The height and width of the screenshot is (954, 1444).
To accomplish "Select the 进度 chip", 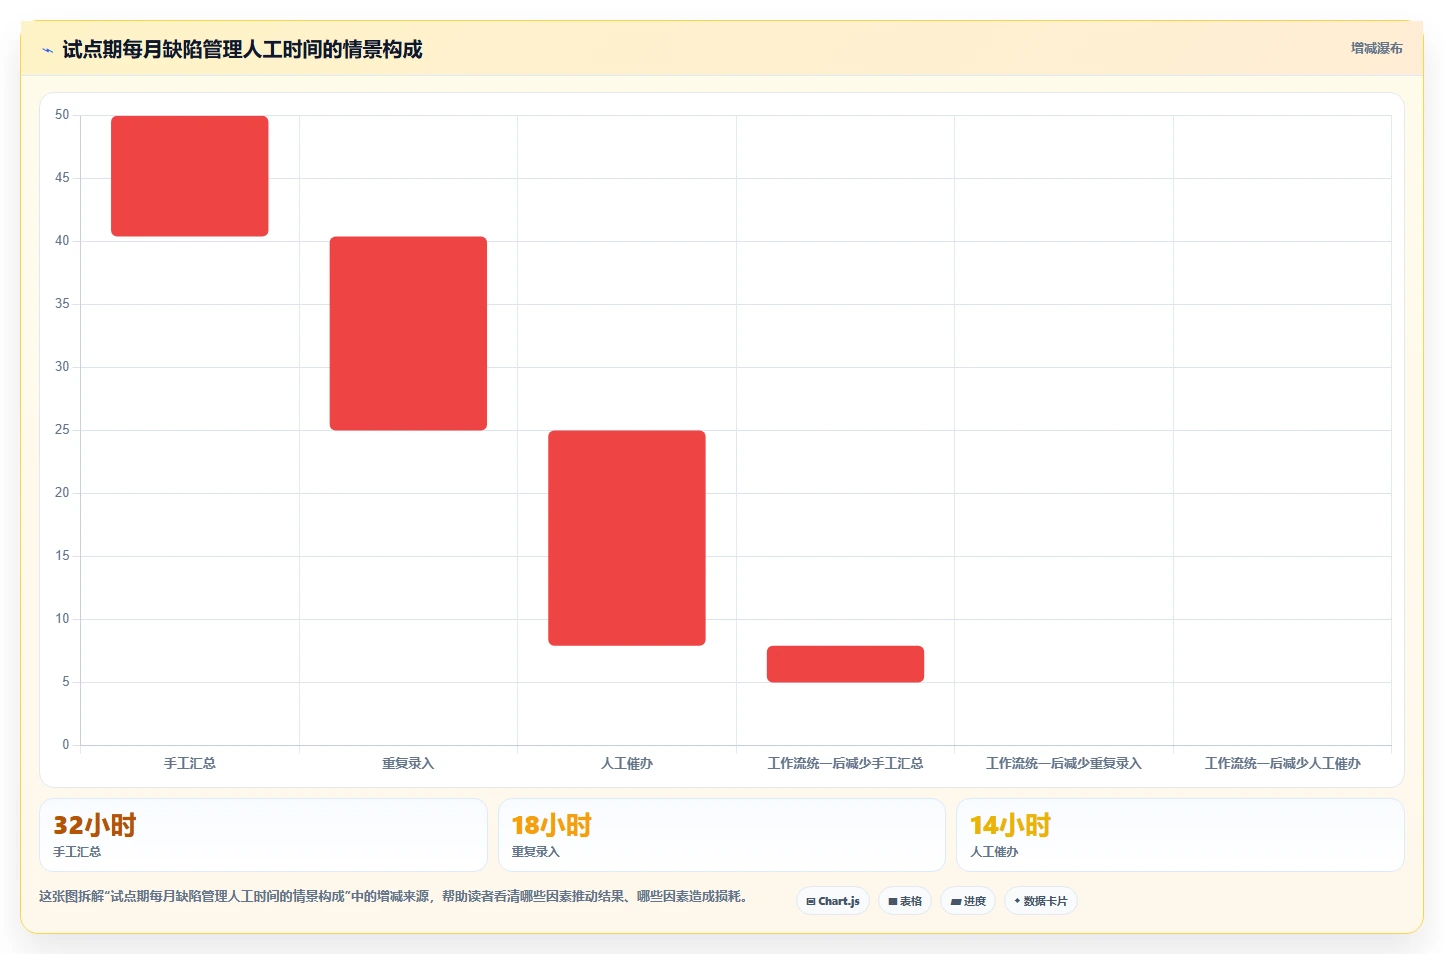I will point(968,901).
